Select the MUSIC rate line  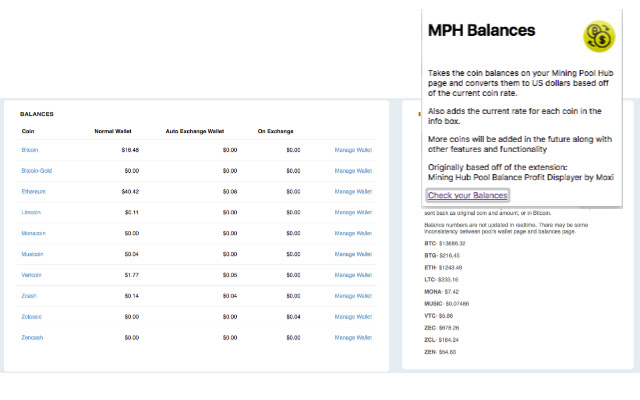447,304
